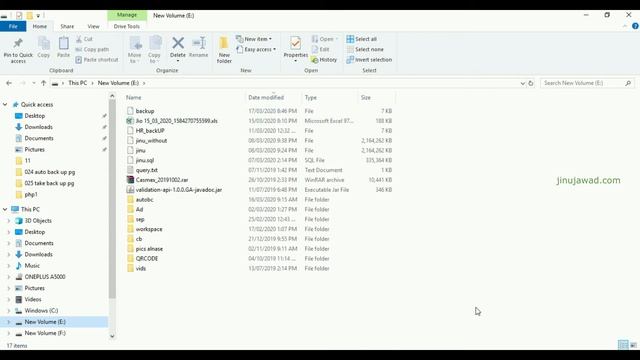Click the Edit ribbon button
The width and height of the screenshot is (640, 360).
320,49
